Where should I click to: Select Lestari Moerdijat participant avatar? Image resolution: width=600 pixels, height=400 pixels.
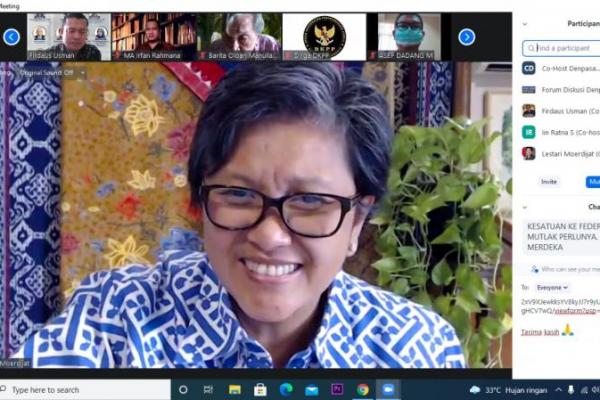(529, 153)
